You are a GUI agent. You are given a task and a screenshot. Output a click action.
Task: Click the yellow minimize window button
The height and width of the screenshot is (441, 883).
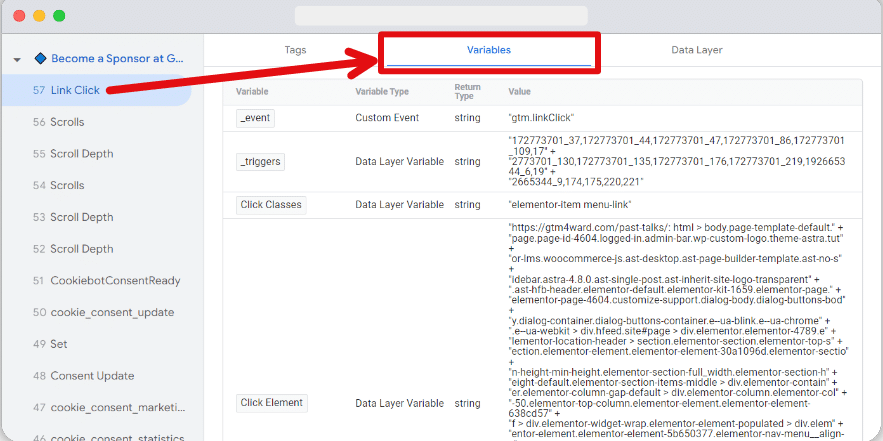(x=39, y=16)
